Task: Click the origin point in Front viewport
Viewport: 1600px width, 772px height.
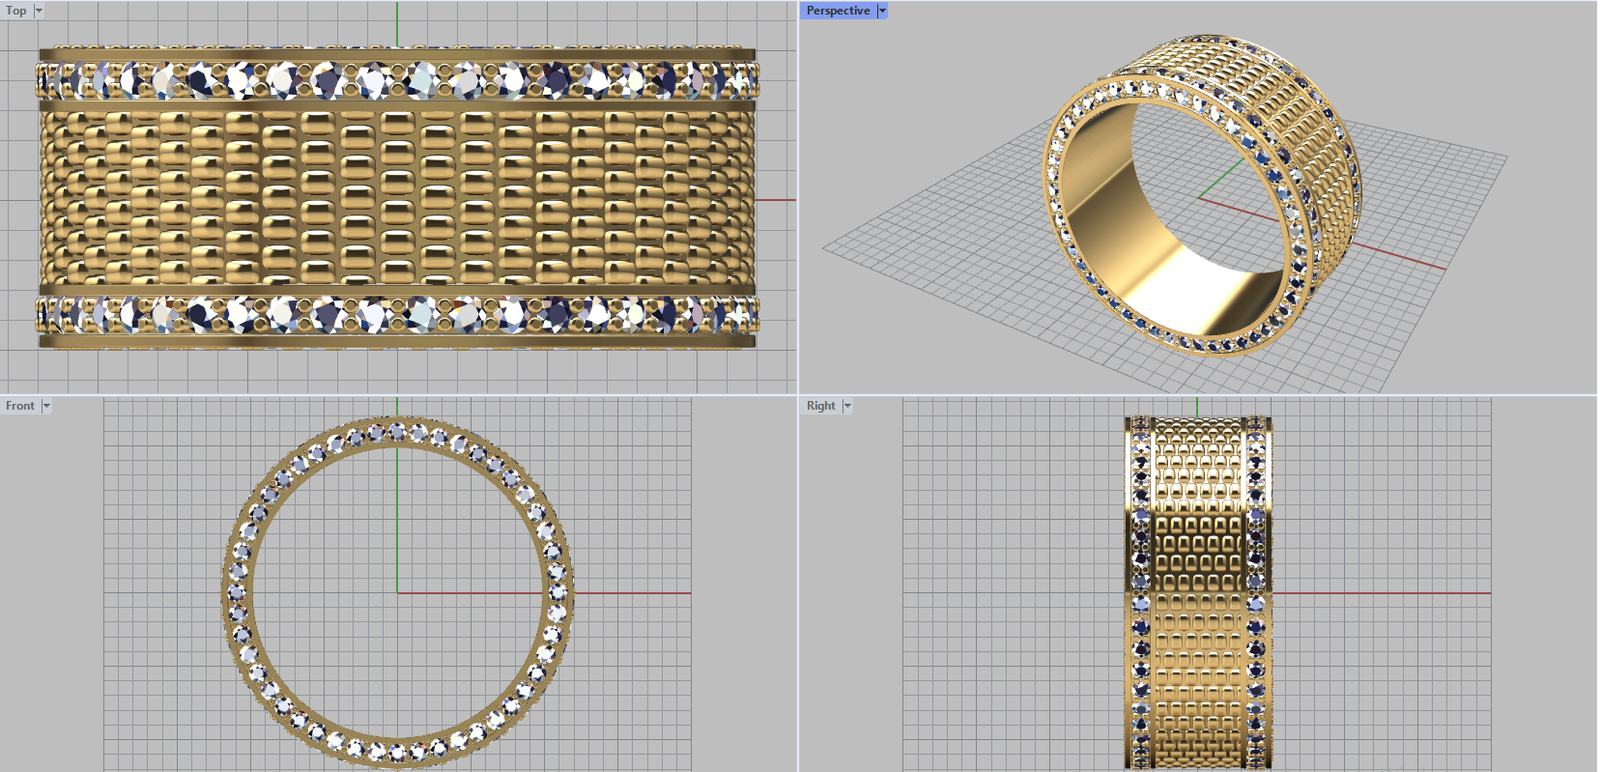Action: pos(397,593)
